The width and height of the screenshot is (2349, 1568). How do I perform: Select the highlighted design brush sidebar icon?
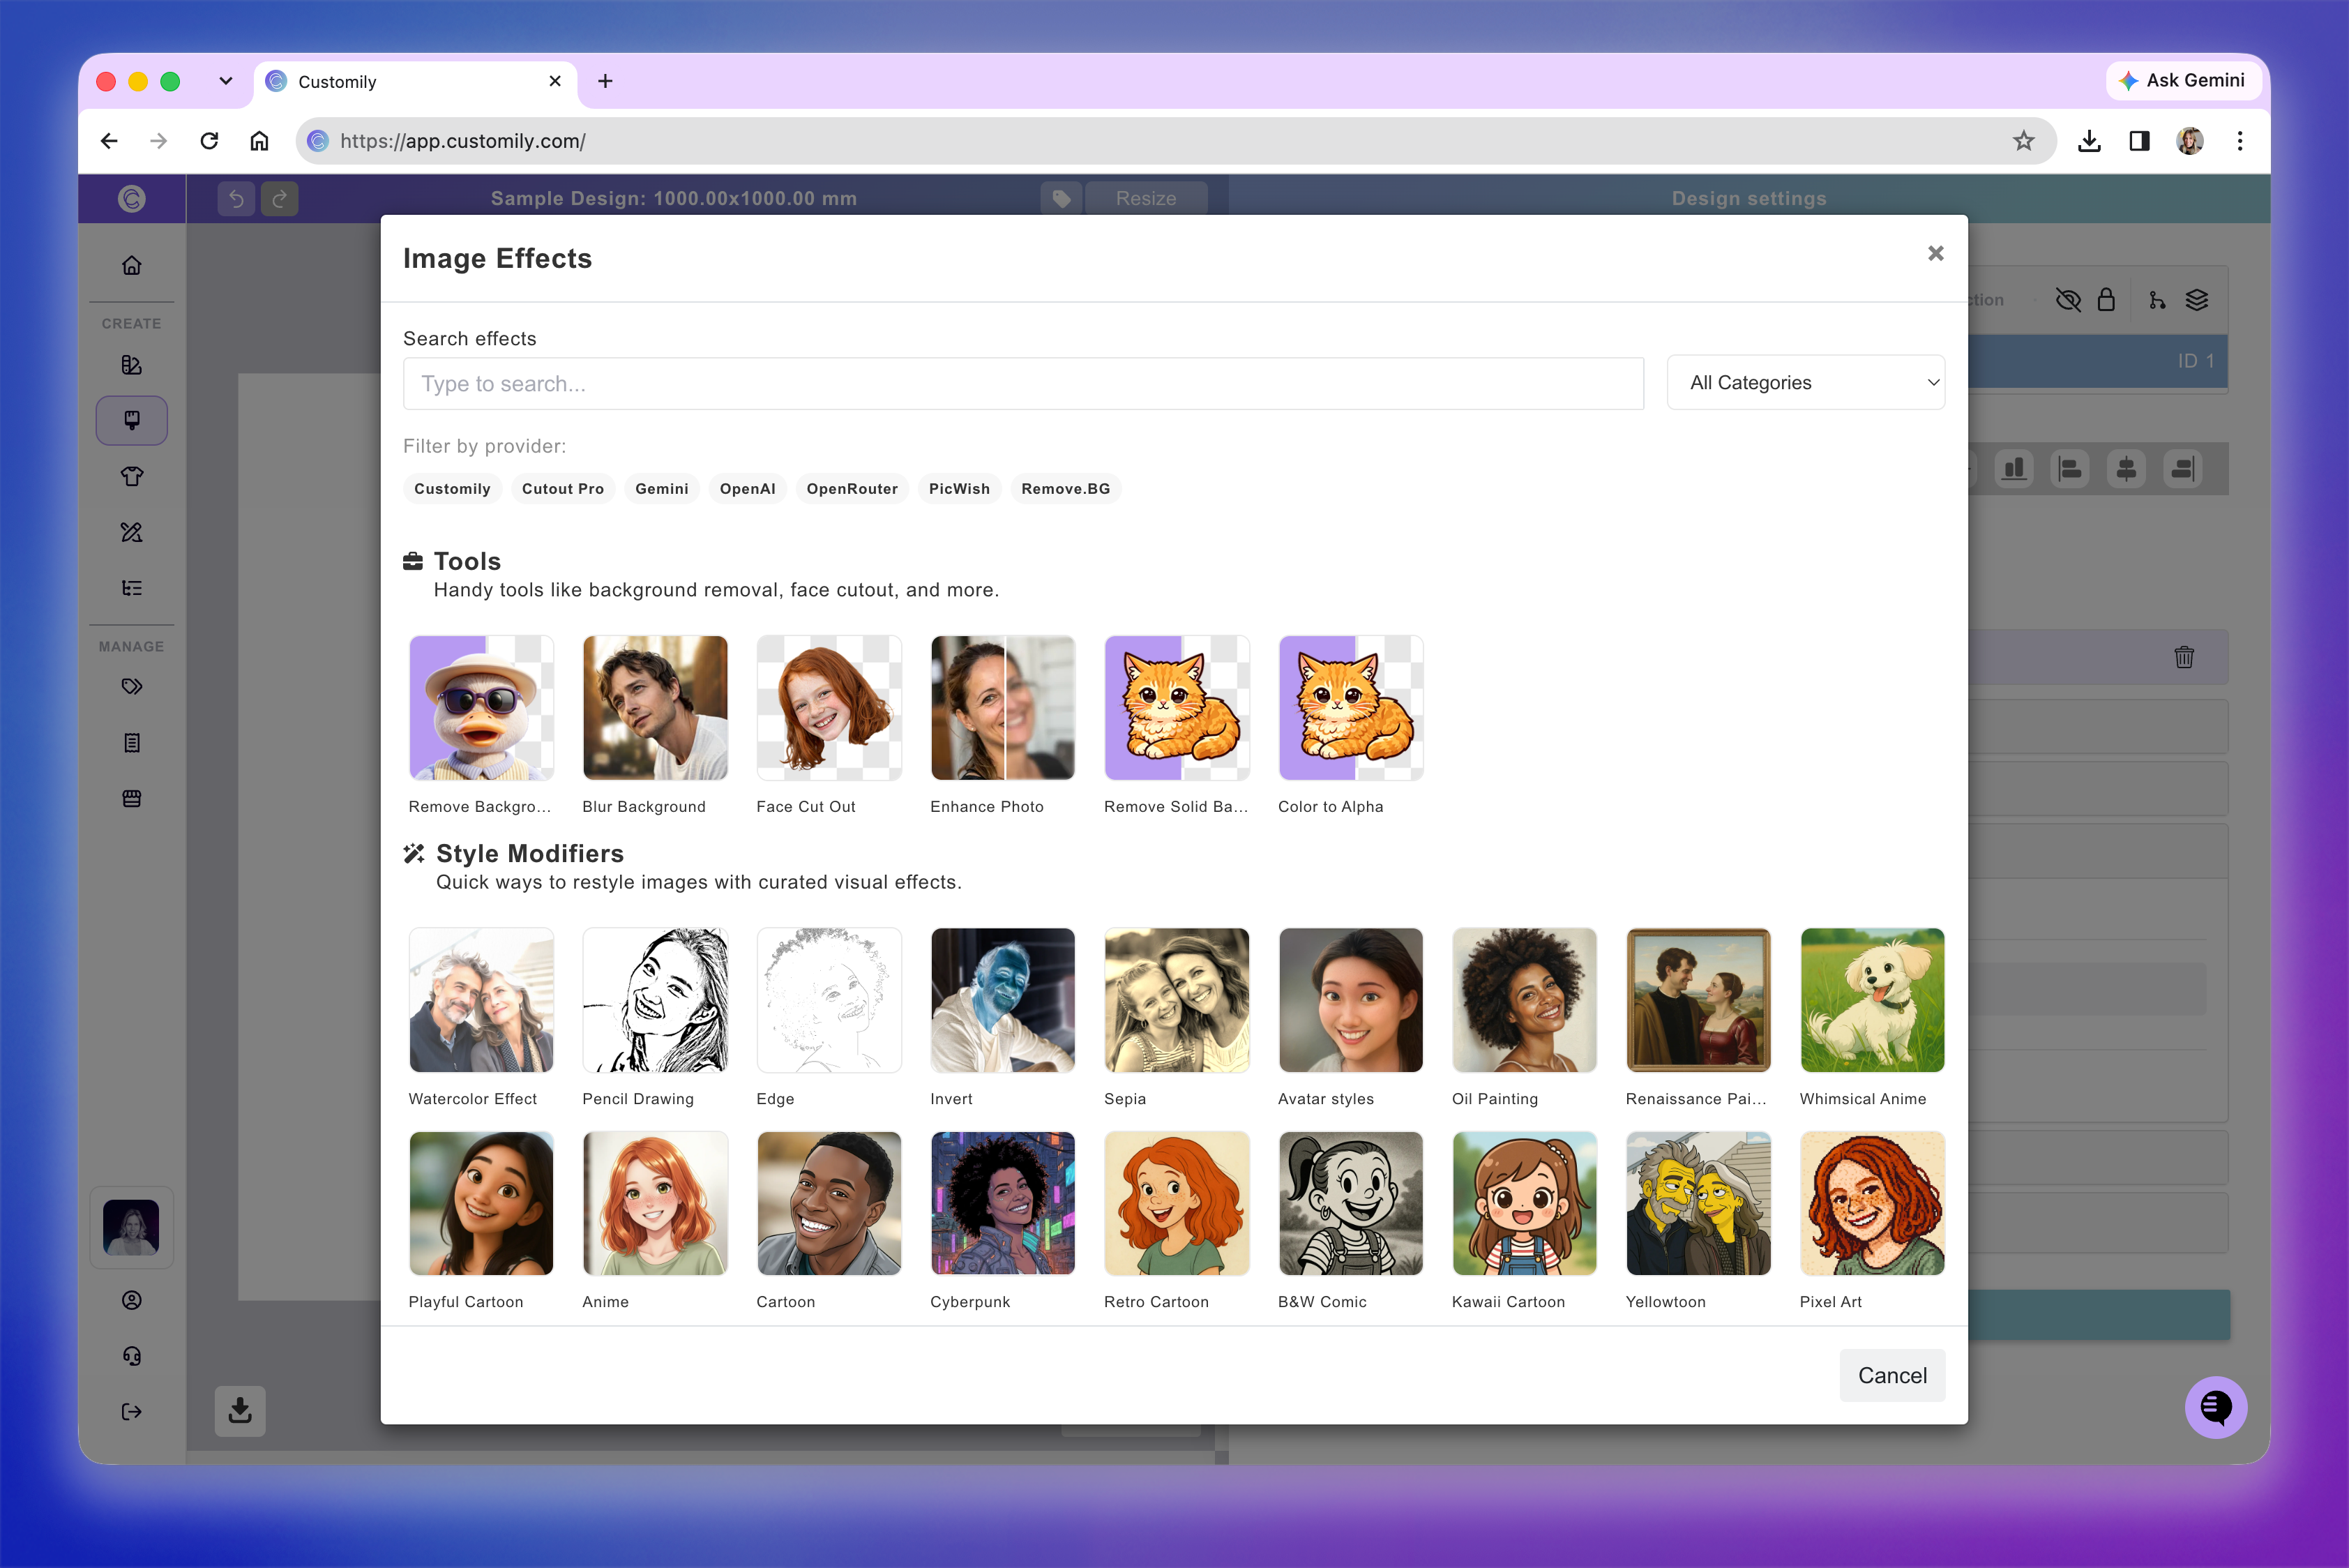pos(131,420)
